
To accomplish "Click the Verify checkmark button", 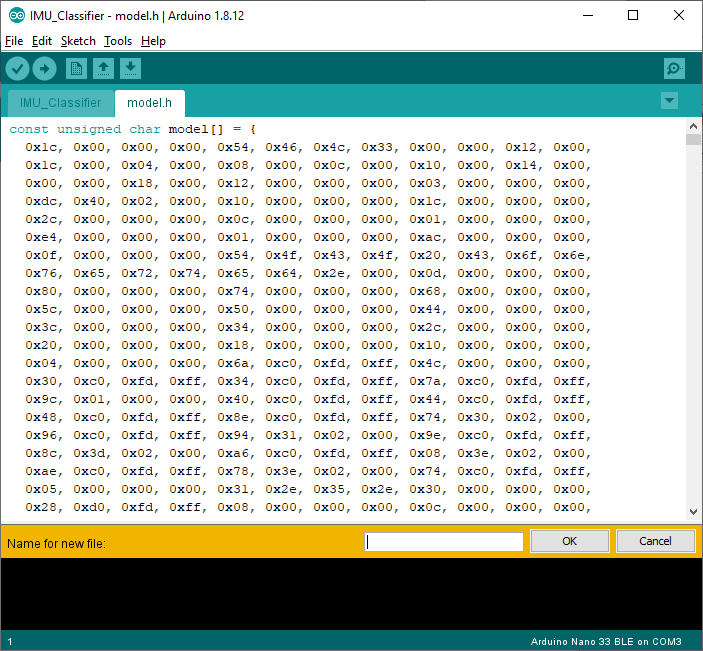I will coord(17,69).
